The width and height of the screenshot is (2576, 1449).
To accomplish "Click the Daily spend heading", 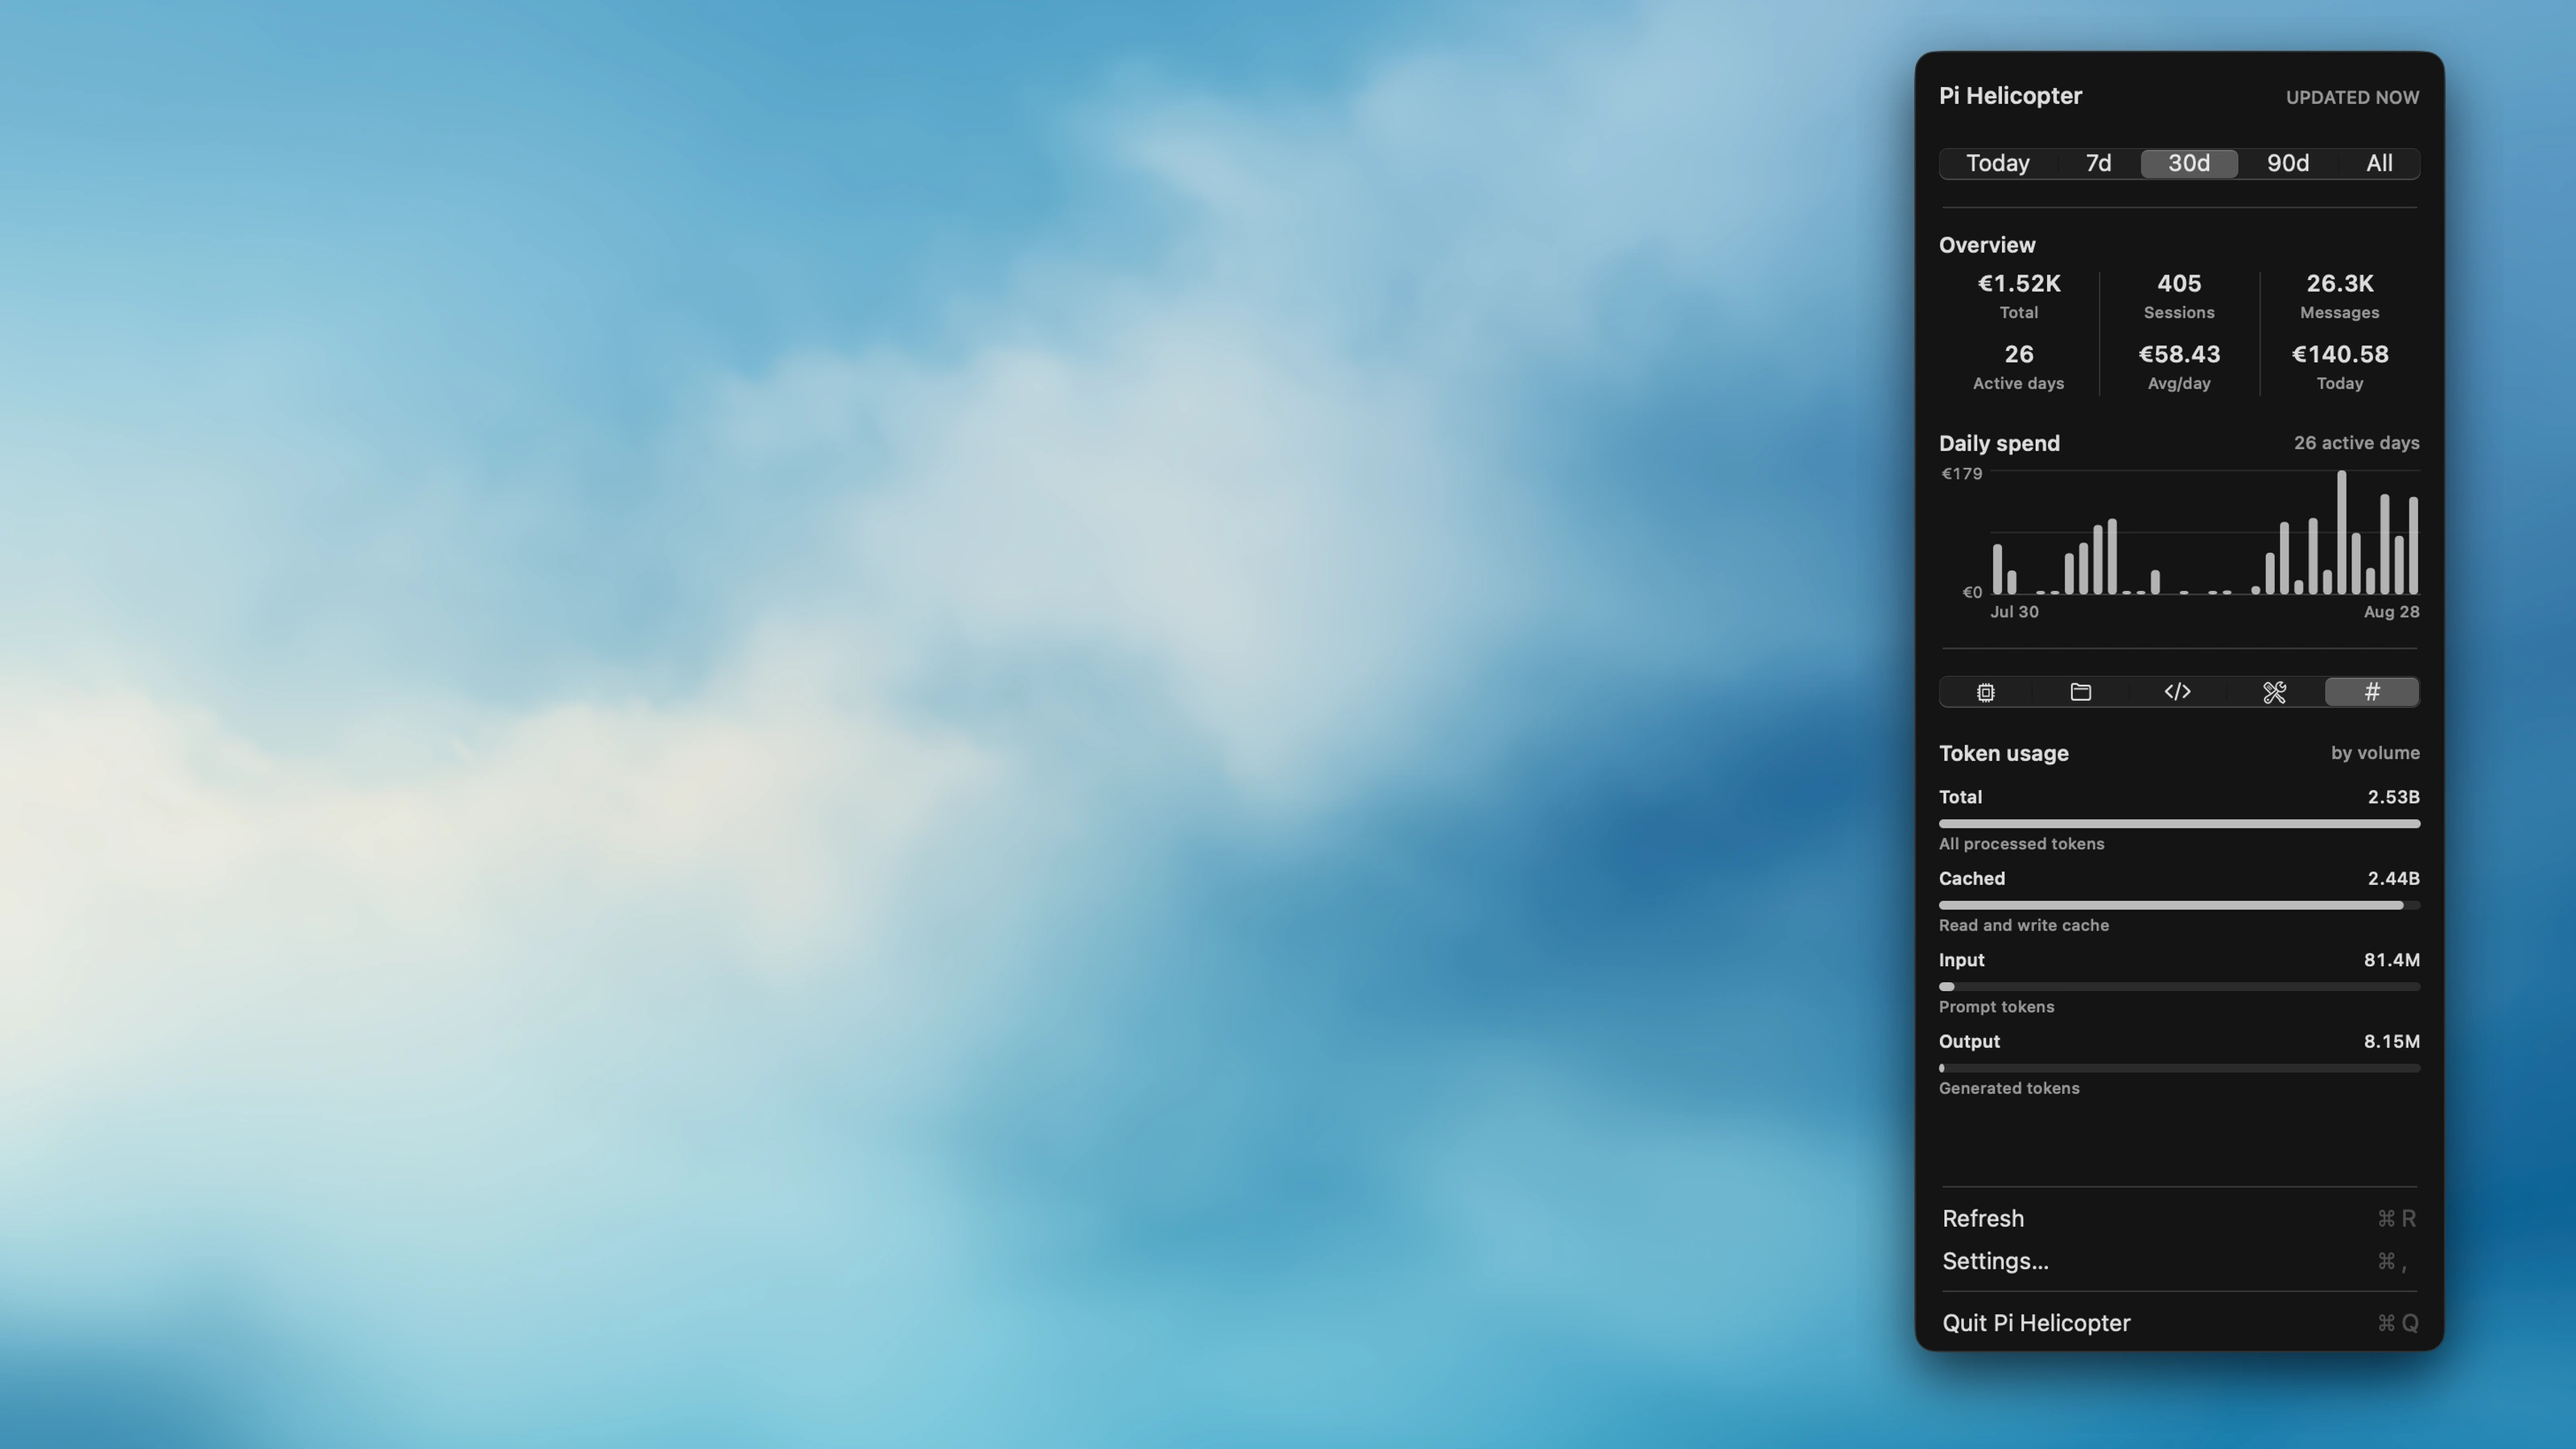I will (x=1999, y=444).
